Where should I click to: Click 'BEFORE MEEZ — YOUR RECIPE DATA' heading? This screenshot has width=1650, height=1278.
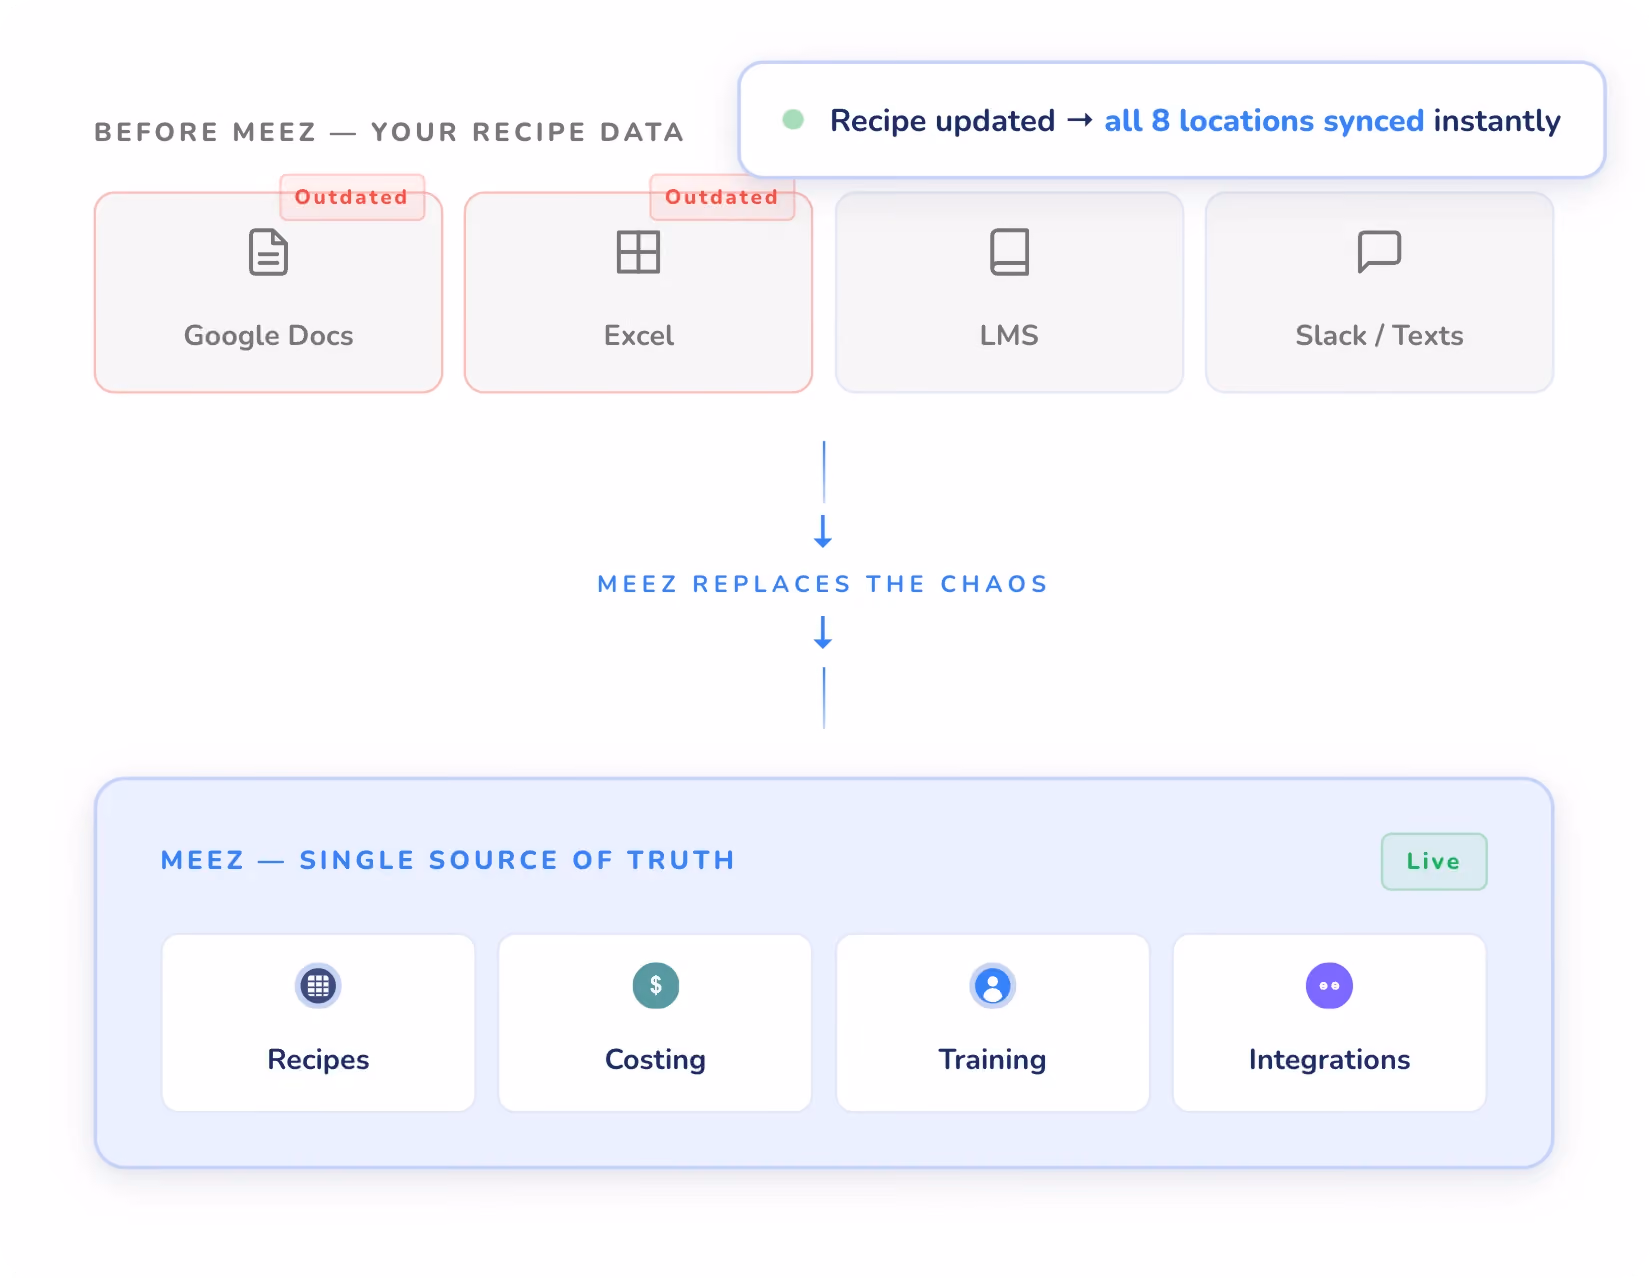point(389,132)
